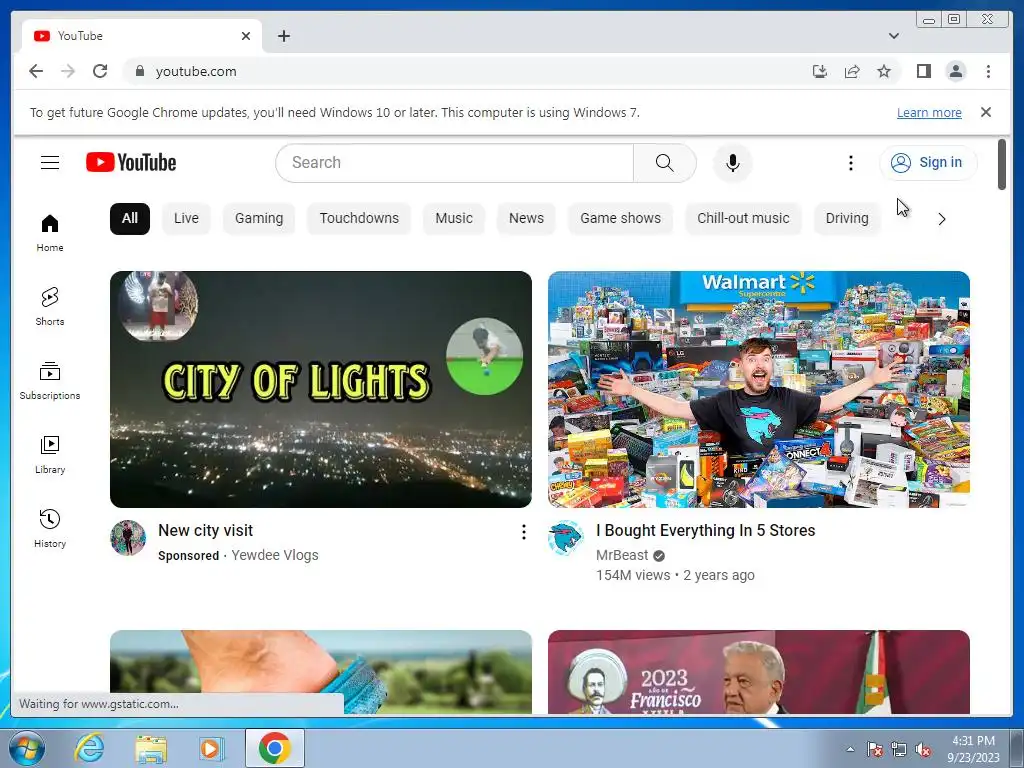This screenshot has height=768, width=1024.
Task: Click the Yewdee Vlogs channel name
Action: click(x=274, y=555)
